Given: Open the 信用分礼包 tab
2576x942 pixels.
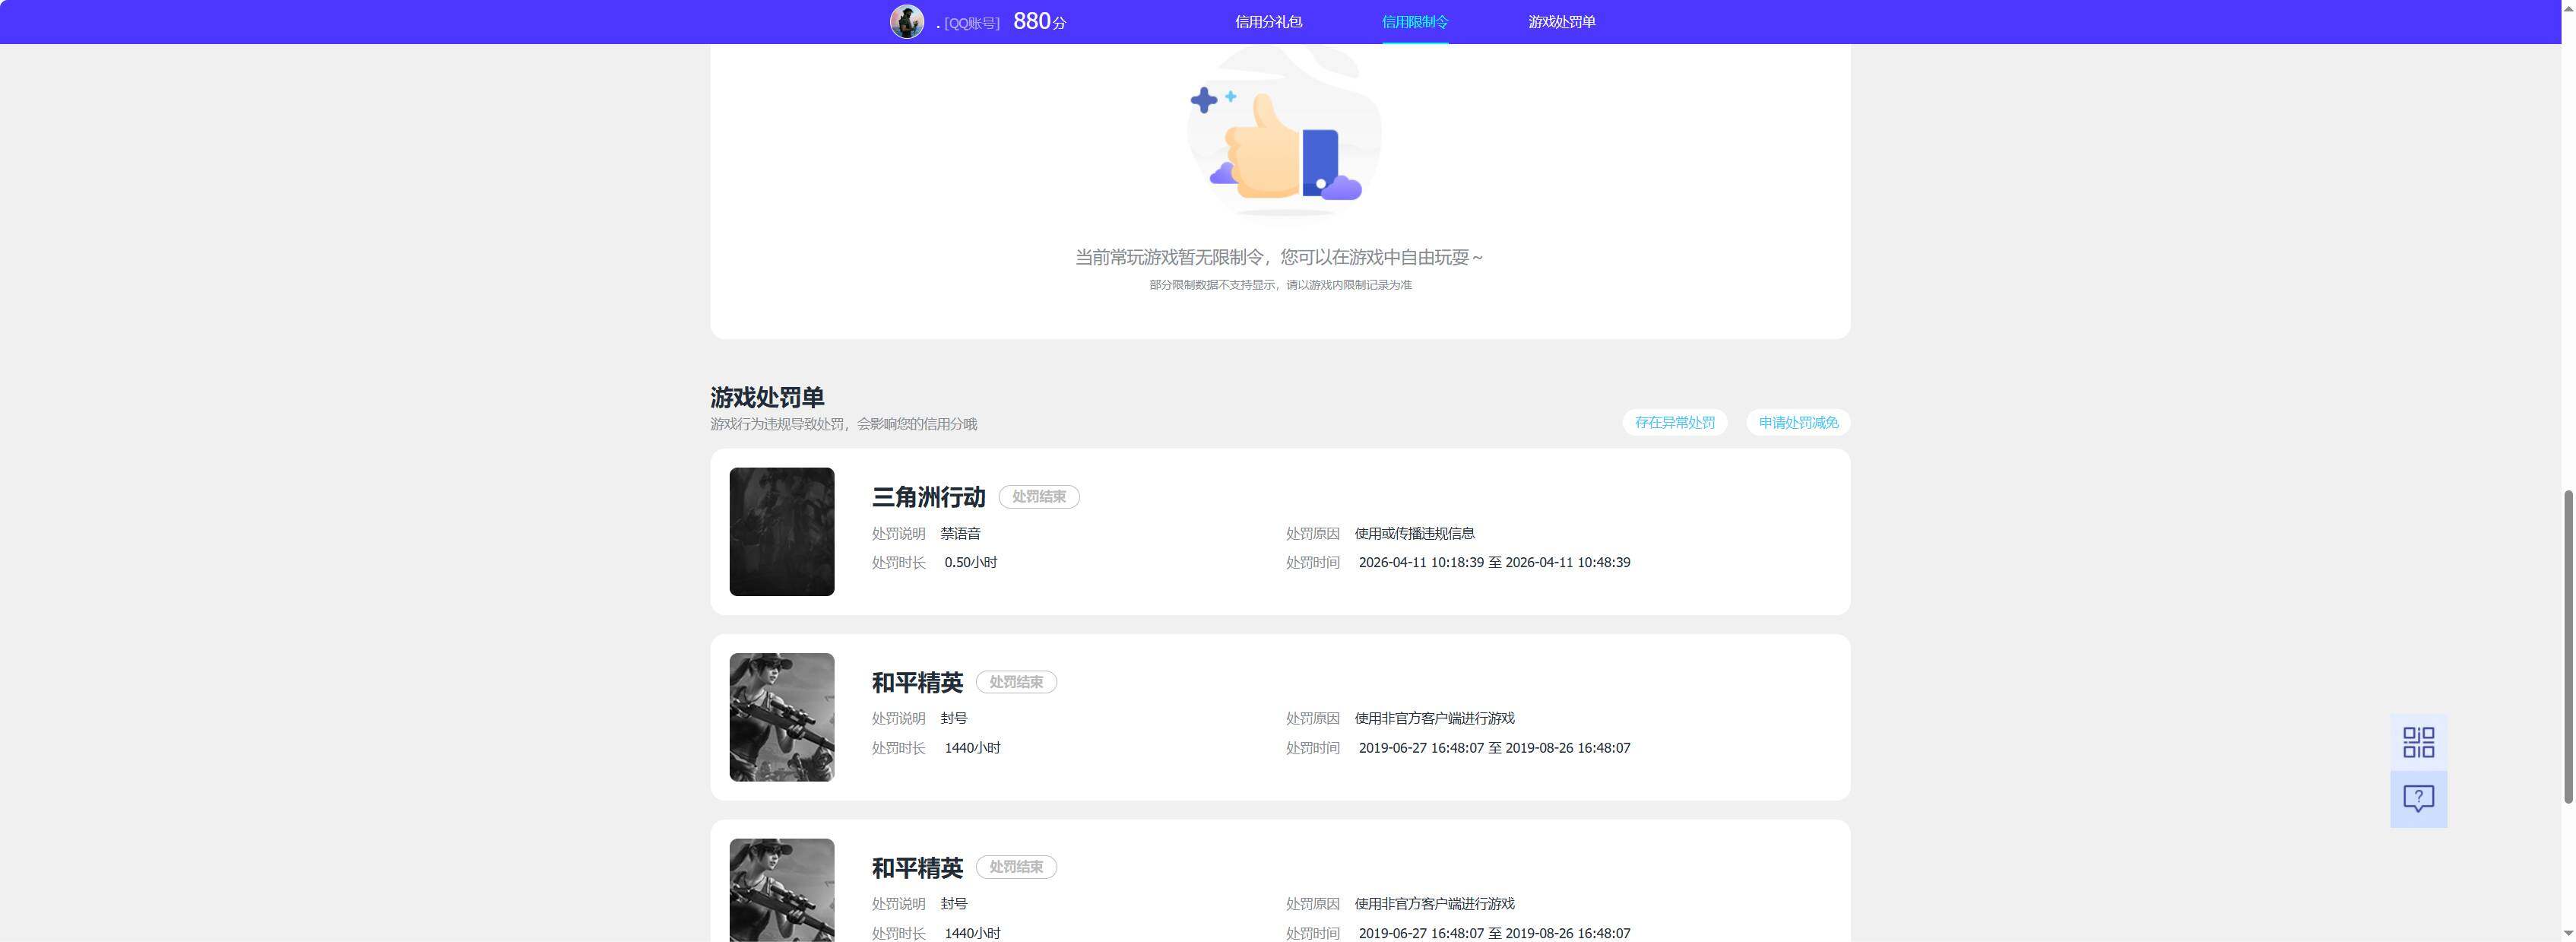Looking at the screenshot, I should click(1268, 22).
